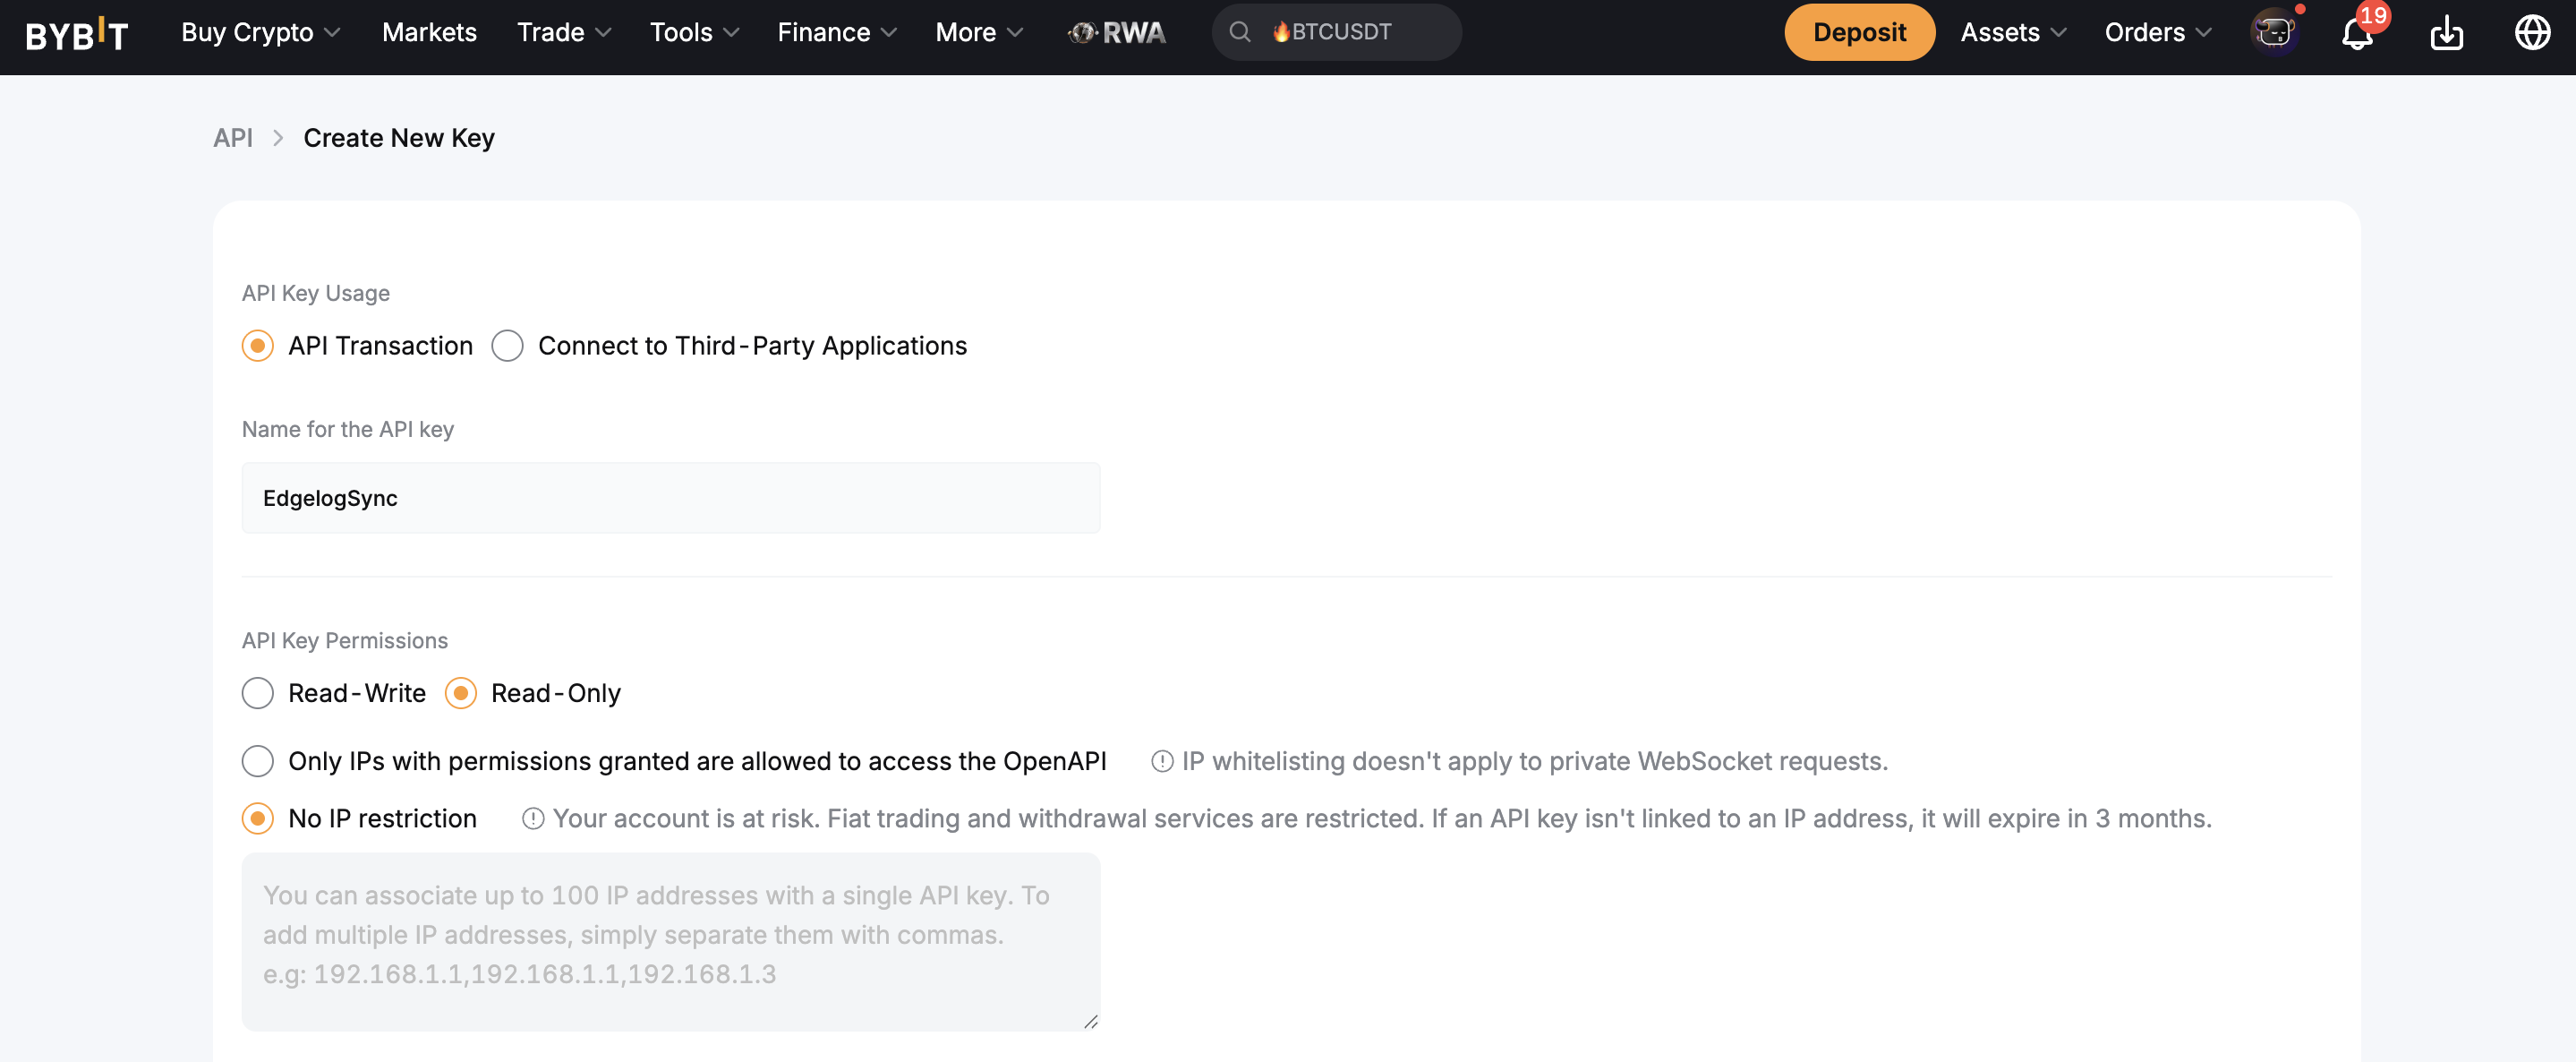
Task: Expand the Trade dropdown
Action: 564,32
